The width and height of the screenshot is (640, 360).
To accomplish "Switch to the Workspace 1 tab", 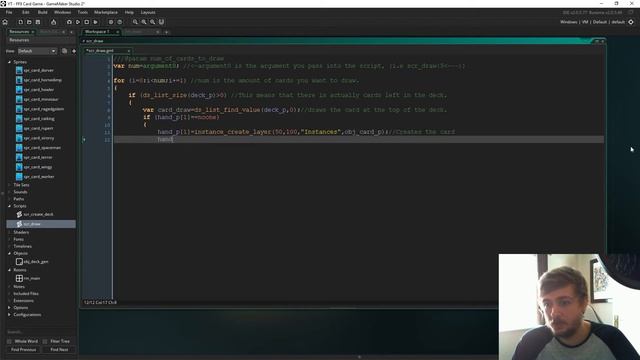I will [x=97, y=32].
